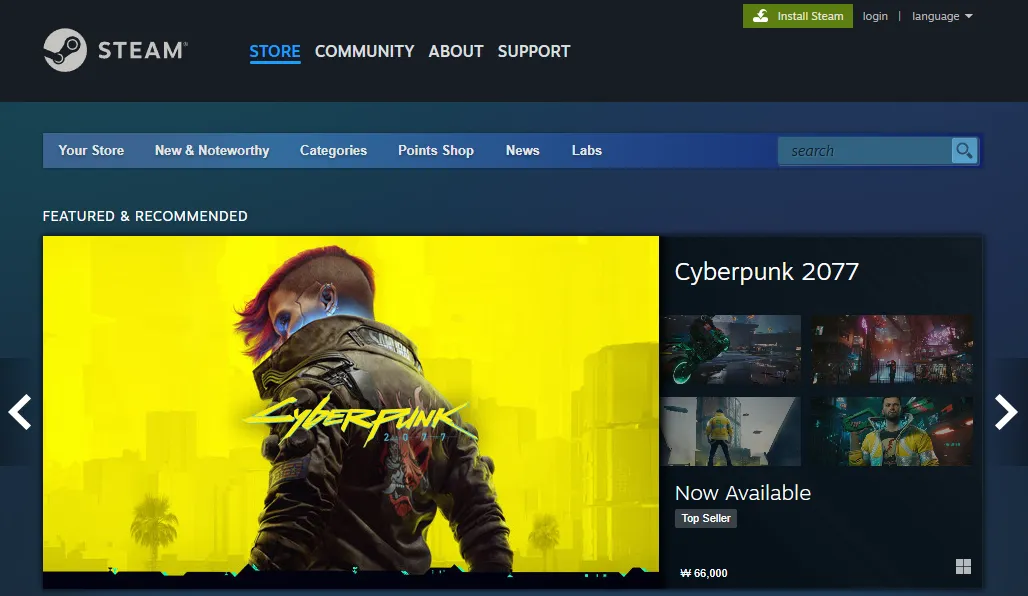Viewport: 1028px width, 596px height.
Task: Select the yellow jacket back view thumbnail
Action: click(731, 431)
